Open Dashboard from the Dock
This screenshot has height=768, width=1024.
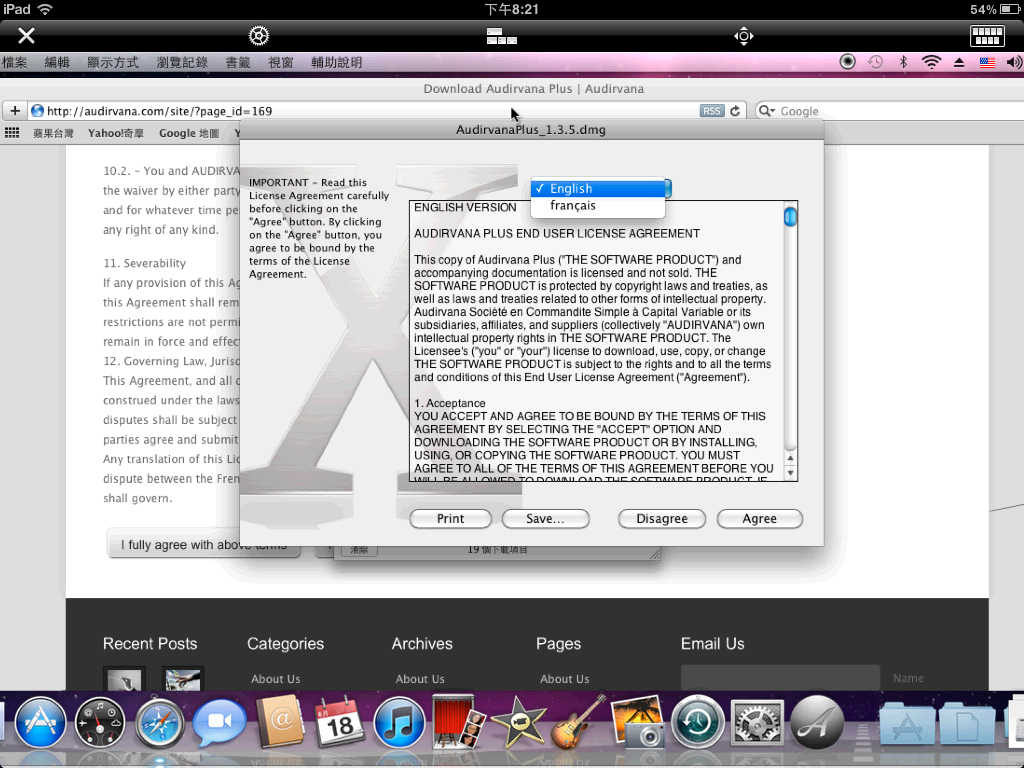[99, 722]
